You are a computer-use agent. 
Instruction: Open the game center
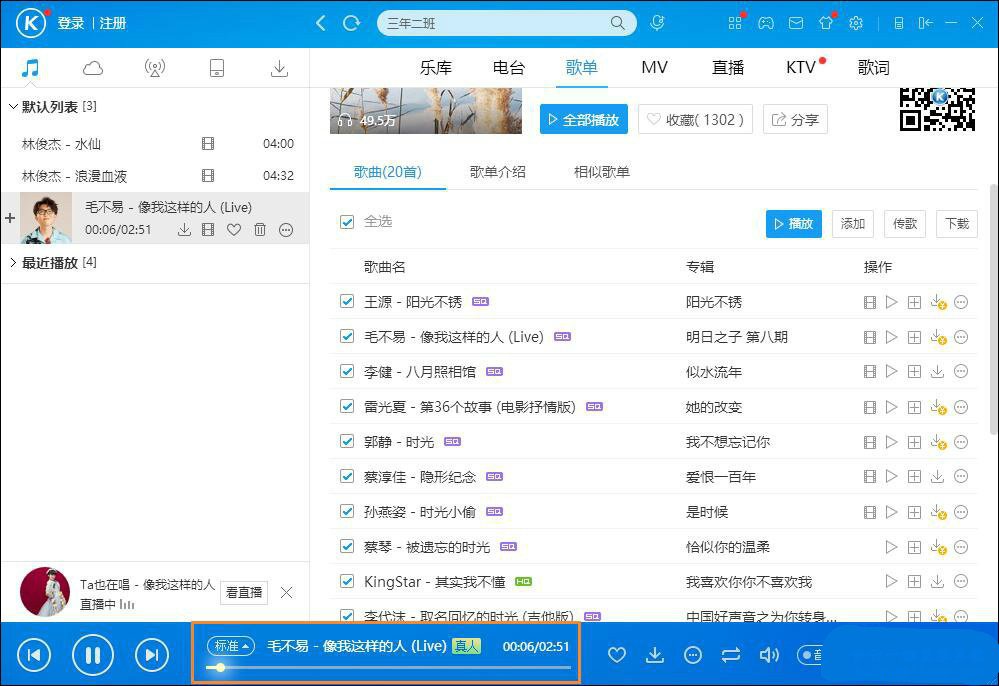pyautogui.click(x=765, y=22)
